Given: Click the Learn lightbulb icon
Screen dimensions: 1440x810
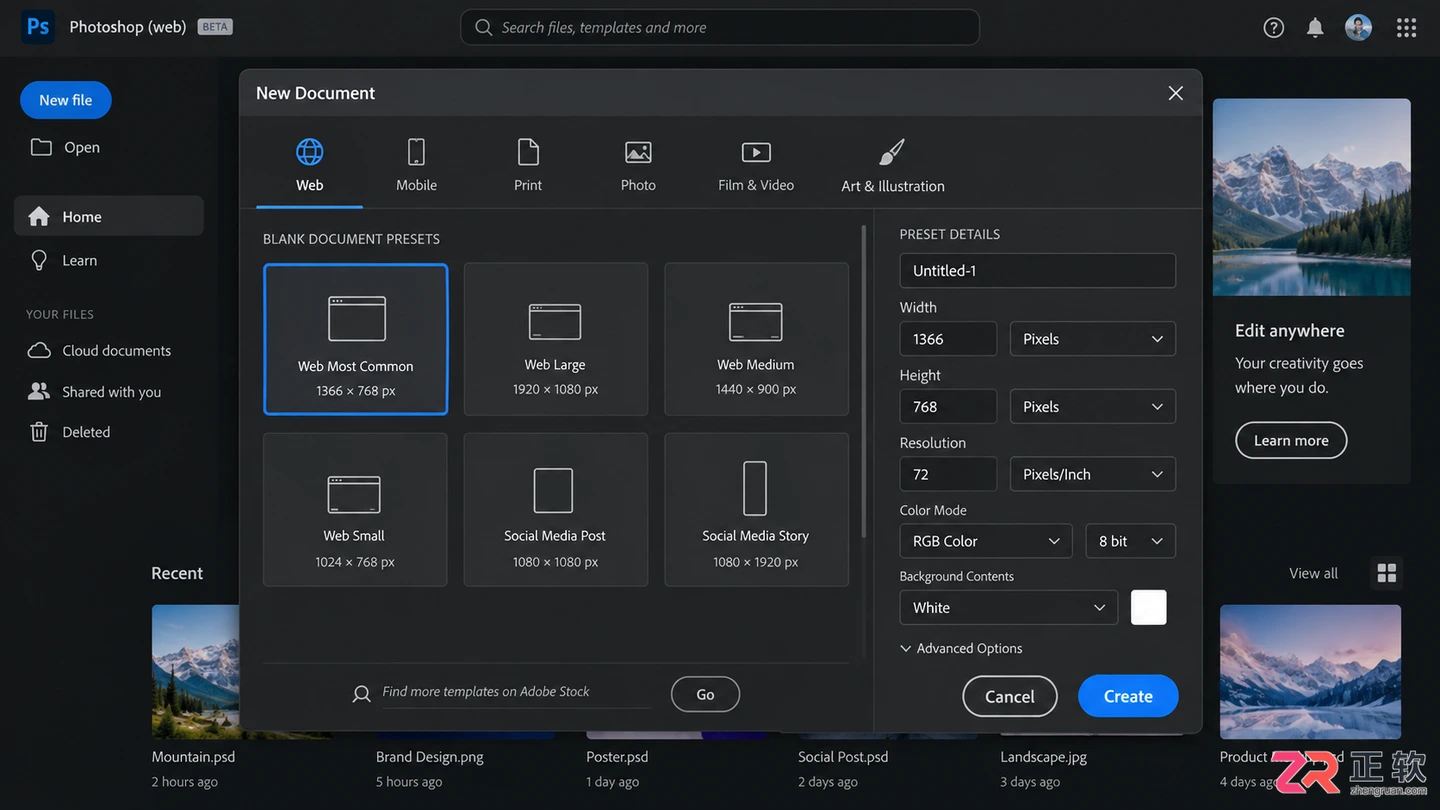Looking at the screenshot, I should (39, 260).
